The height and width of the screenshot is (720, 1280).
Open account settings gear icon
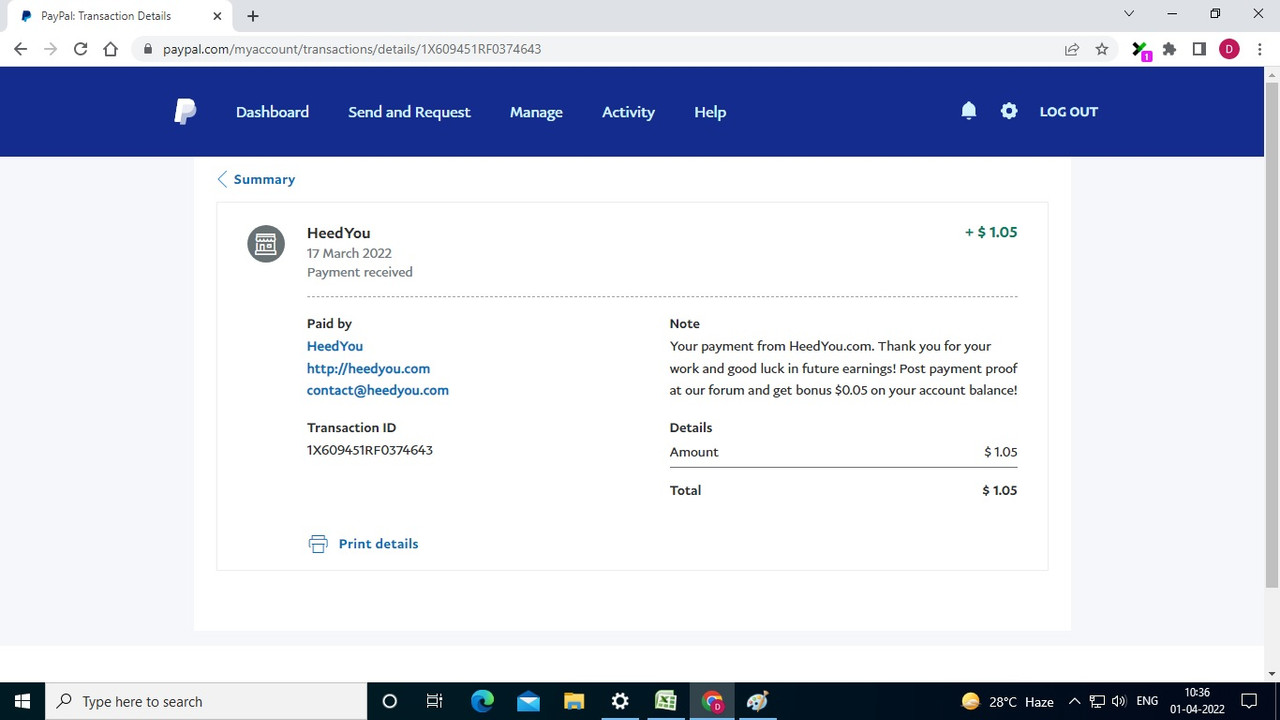click(1009, 111)
